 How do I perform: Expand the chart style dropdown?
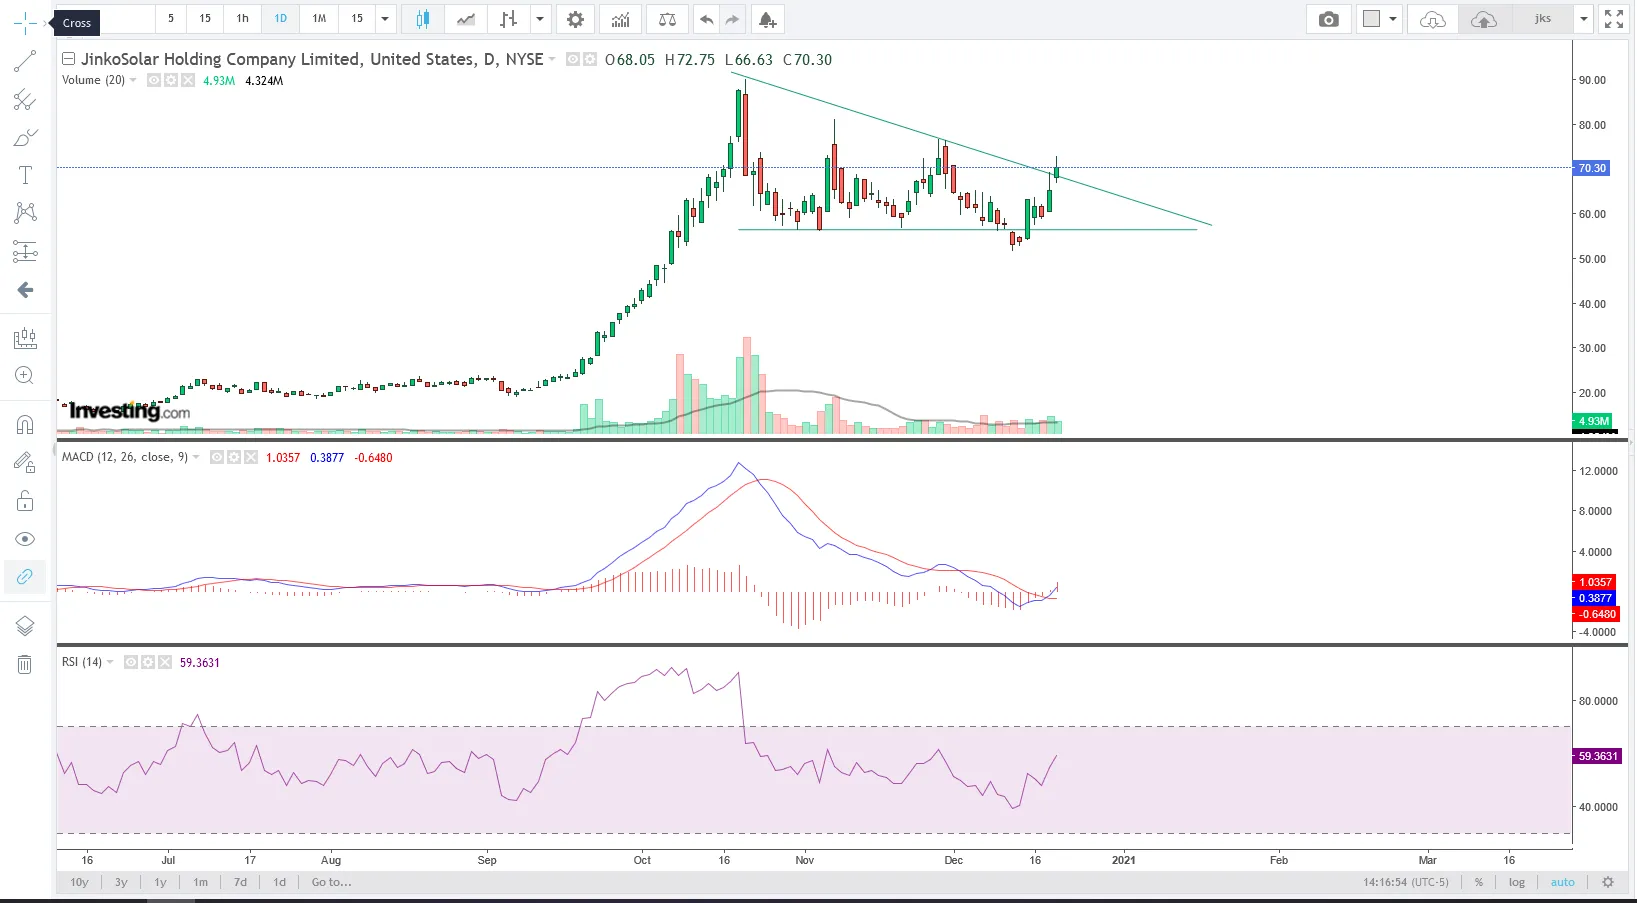[540, 19]
